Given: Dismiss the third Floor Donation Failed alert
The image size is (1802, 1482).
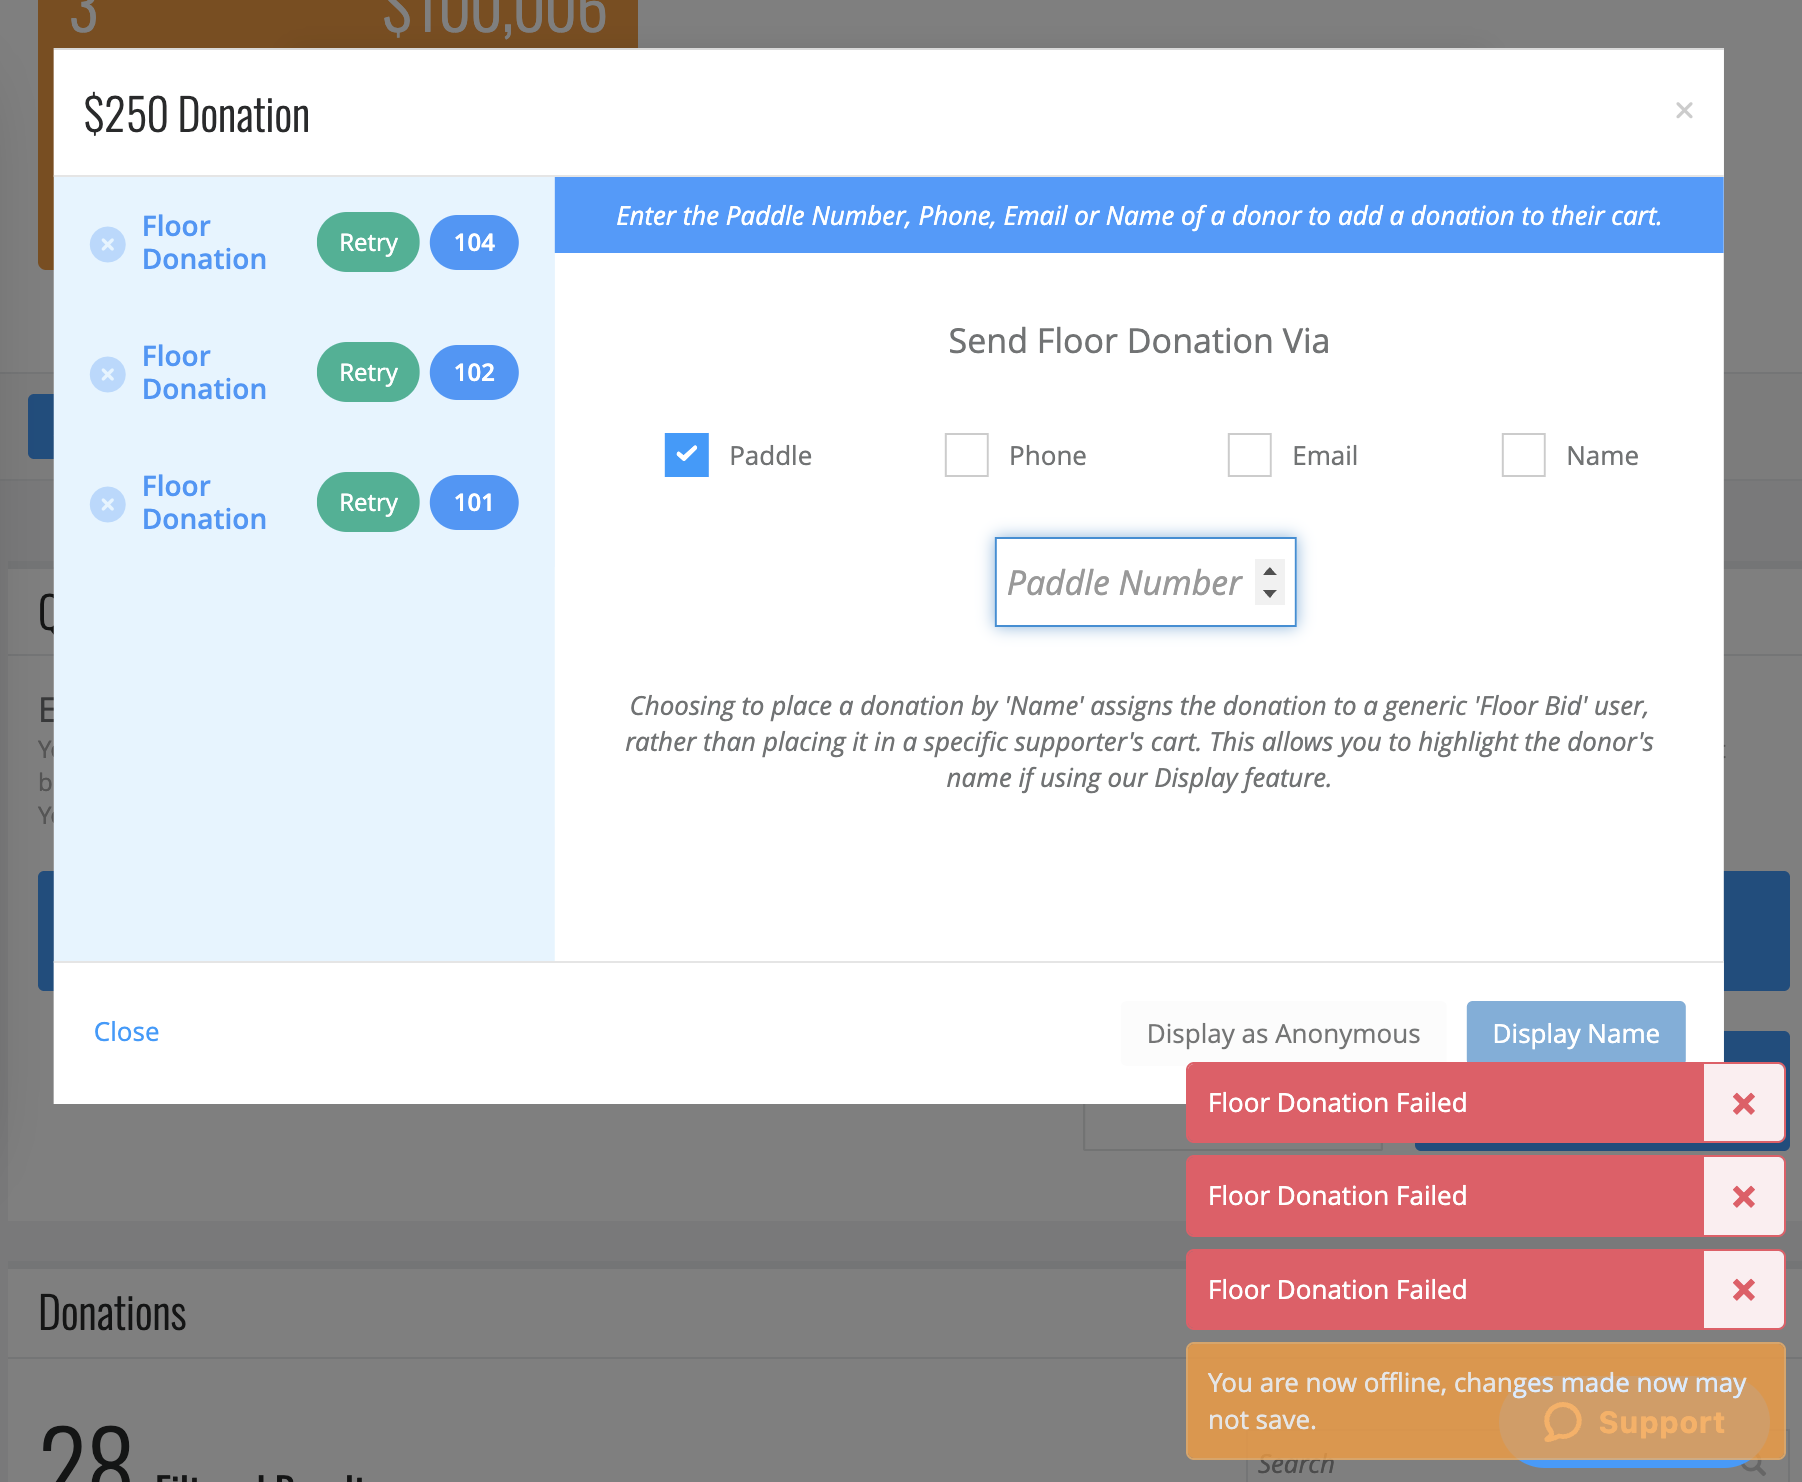Looking at the screenshot, I should click(x=1743, y=1289).
